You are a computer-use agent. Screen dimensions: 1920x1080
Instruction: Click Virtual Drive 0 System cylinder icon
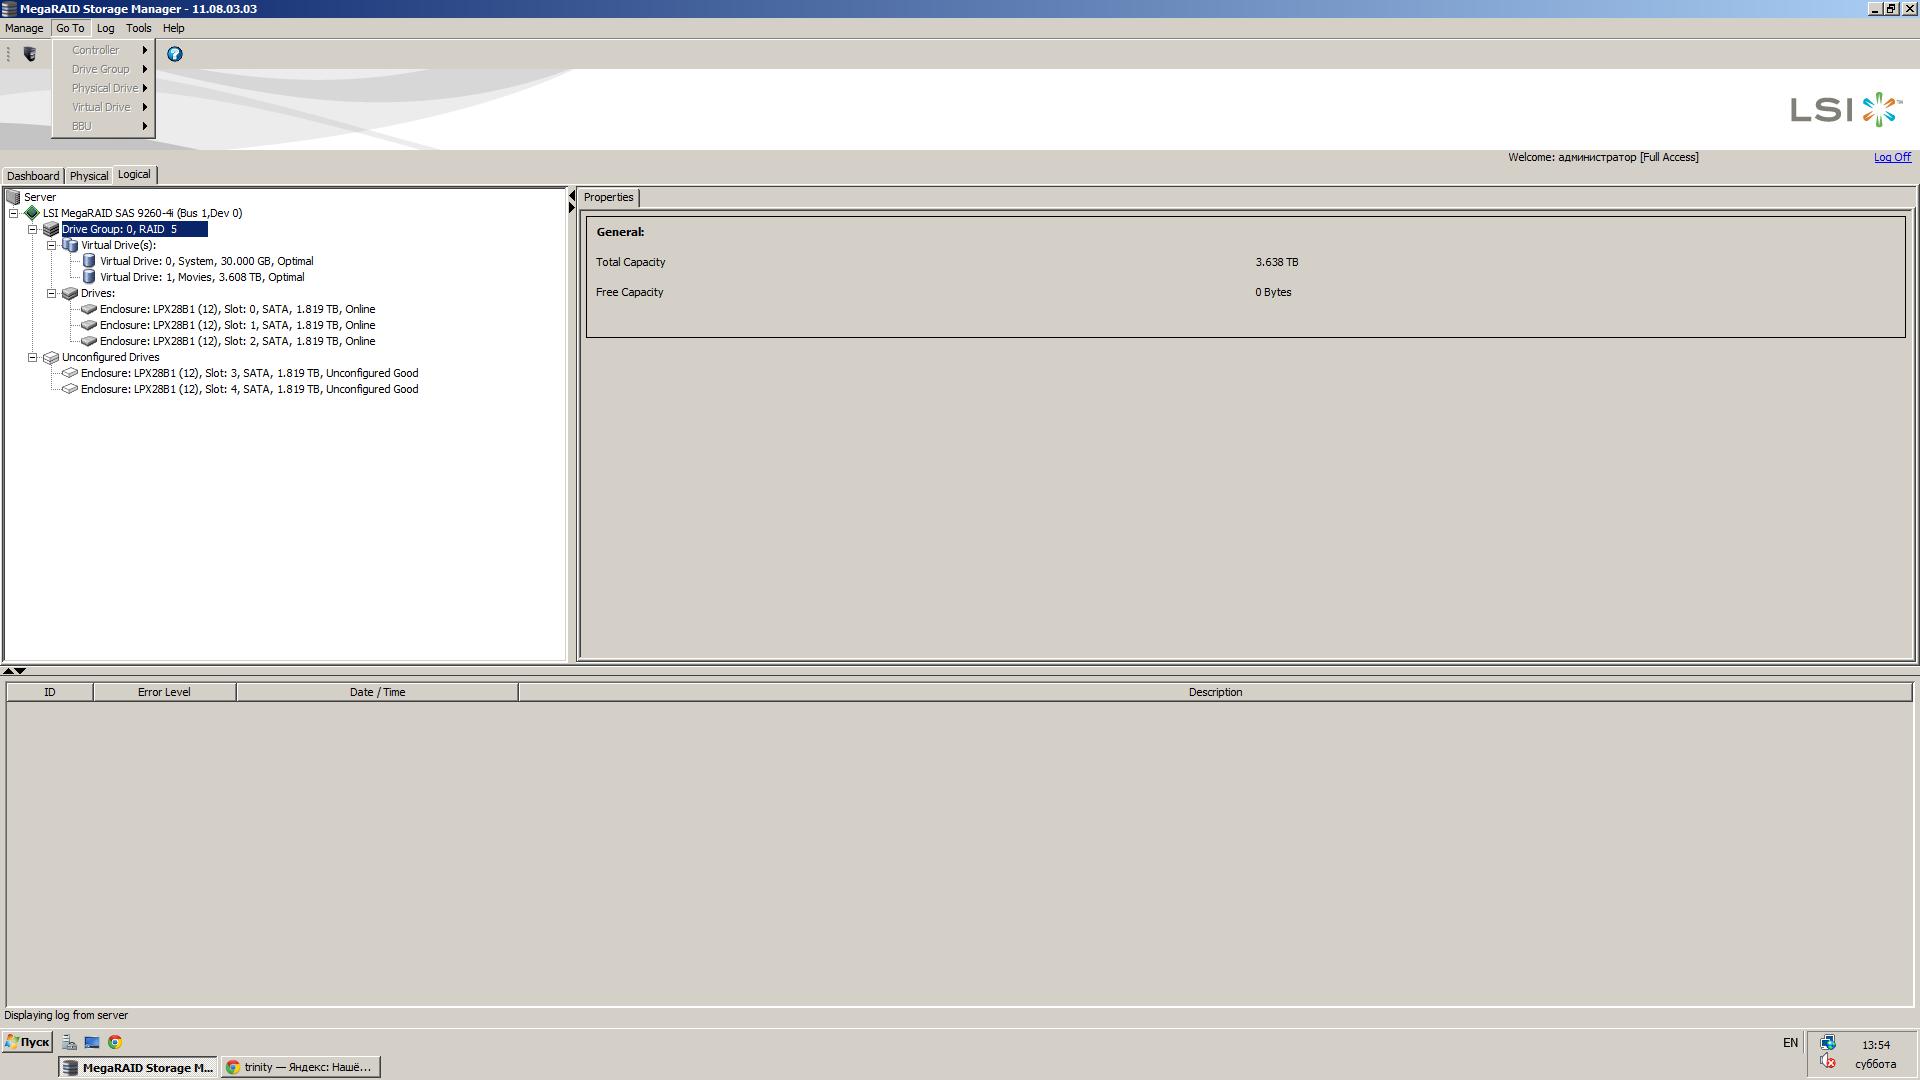[89, 261]
